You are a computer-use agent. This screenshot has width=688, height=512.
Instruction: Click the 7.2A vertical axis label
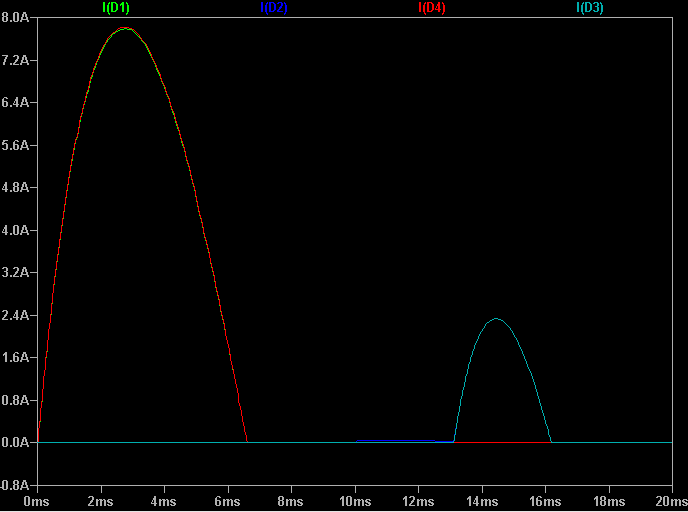coord(15,60)
